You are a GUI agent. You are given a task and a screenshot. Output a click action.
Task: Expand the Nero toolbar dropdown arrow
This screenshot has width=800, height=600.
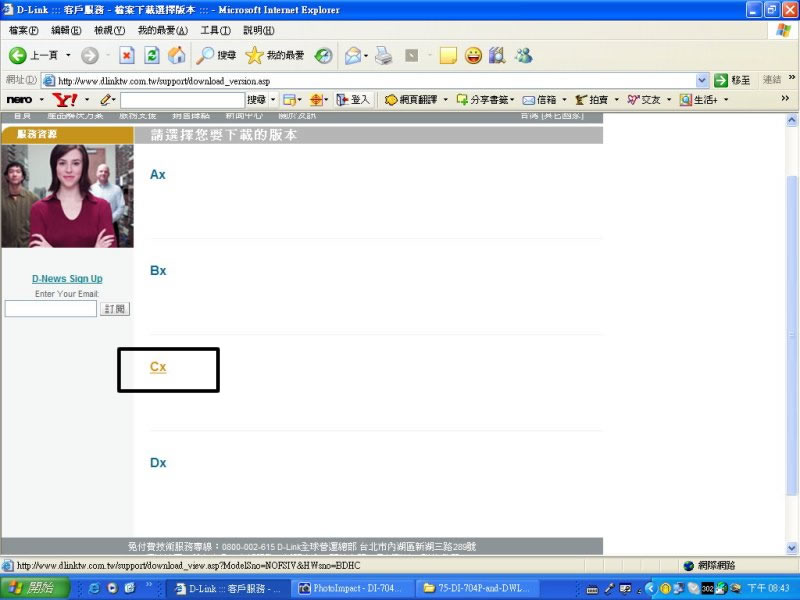tap(41, 99)
